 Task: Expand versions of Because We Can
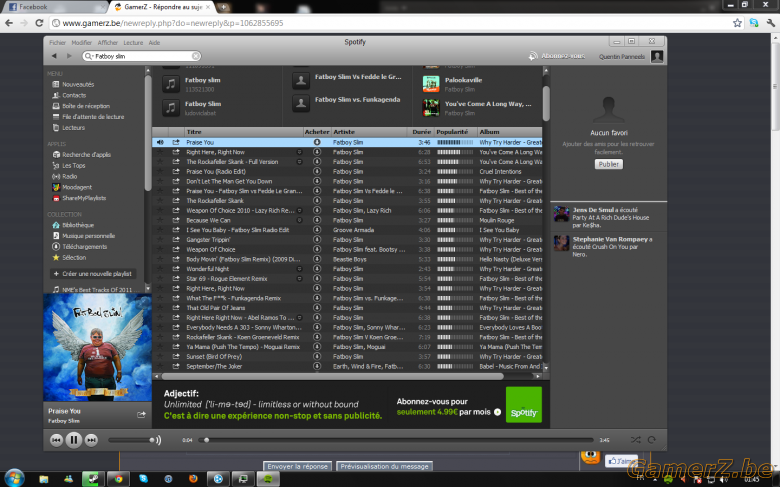[x=299, y=220]
